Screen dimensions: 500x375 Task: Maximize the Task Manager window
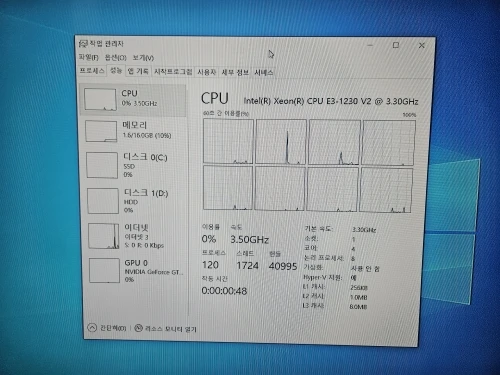[396, 45]
